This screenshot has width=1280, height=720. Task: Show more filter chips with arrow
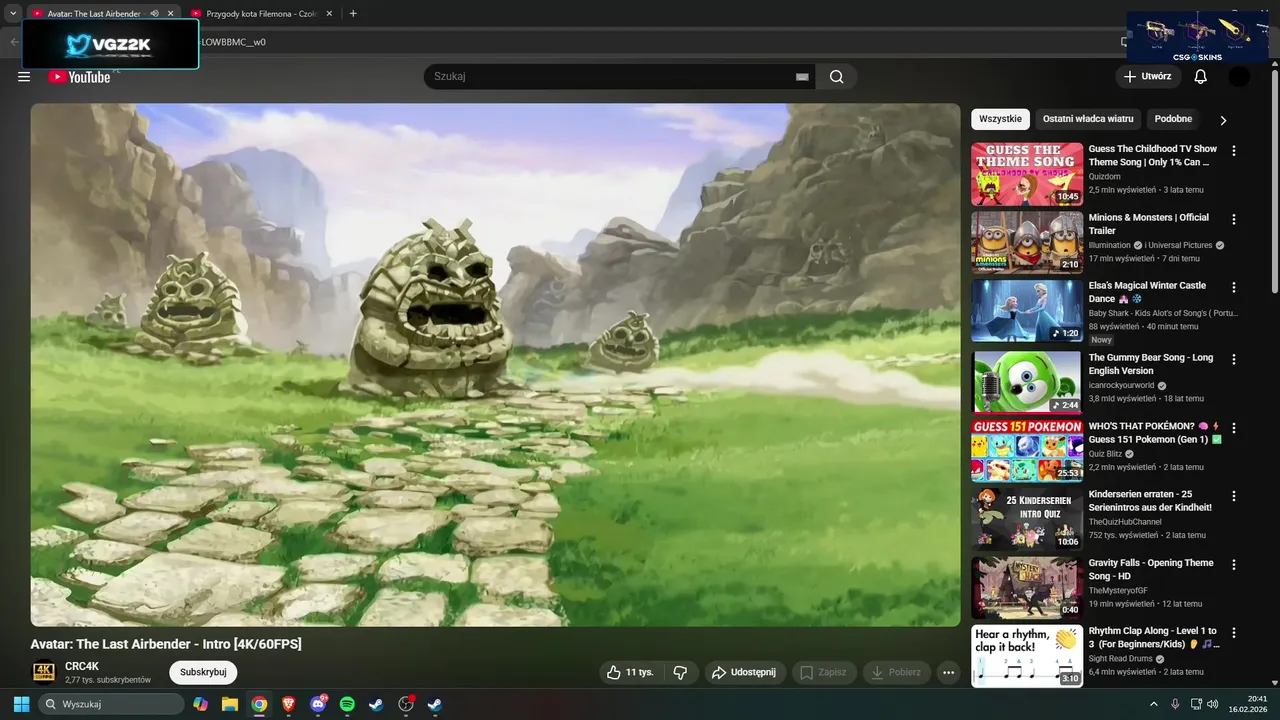click(x=1223, y=120)
